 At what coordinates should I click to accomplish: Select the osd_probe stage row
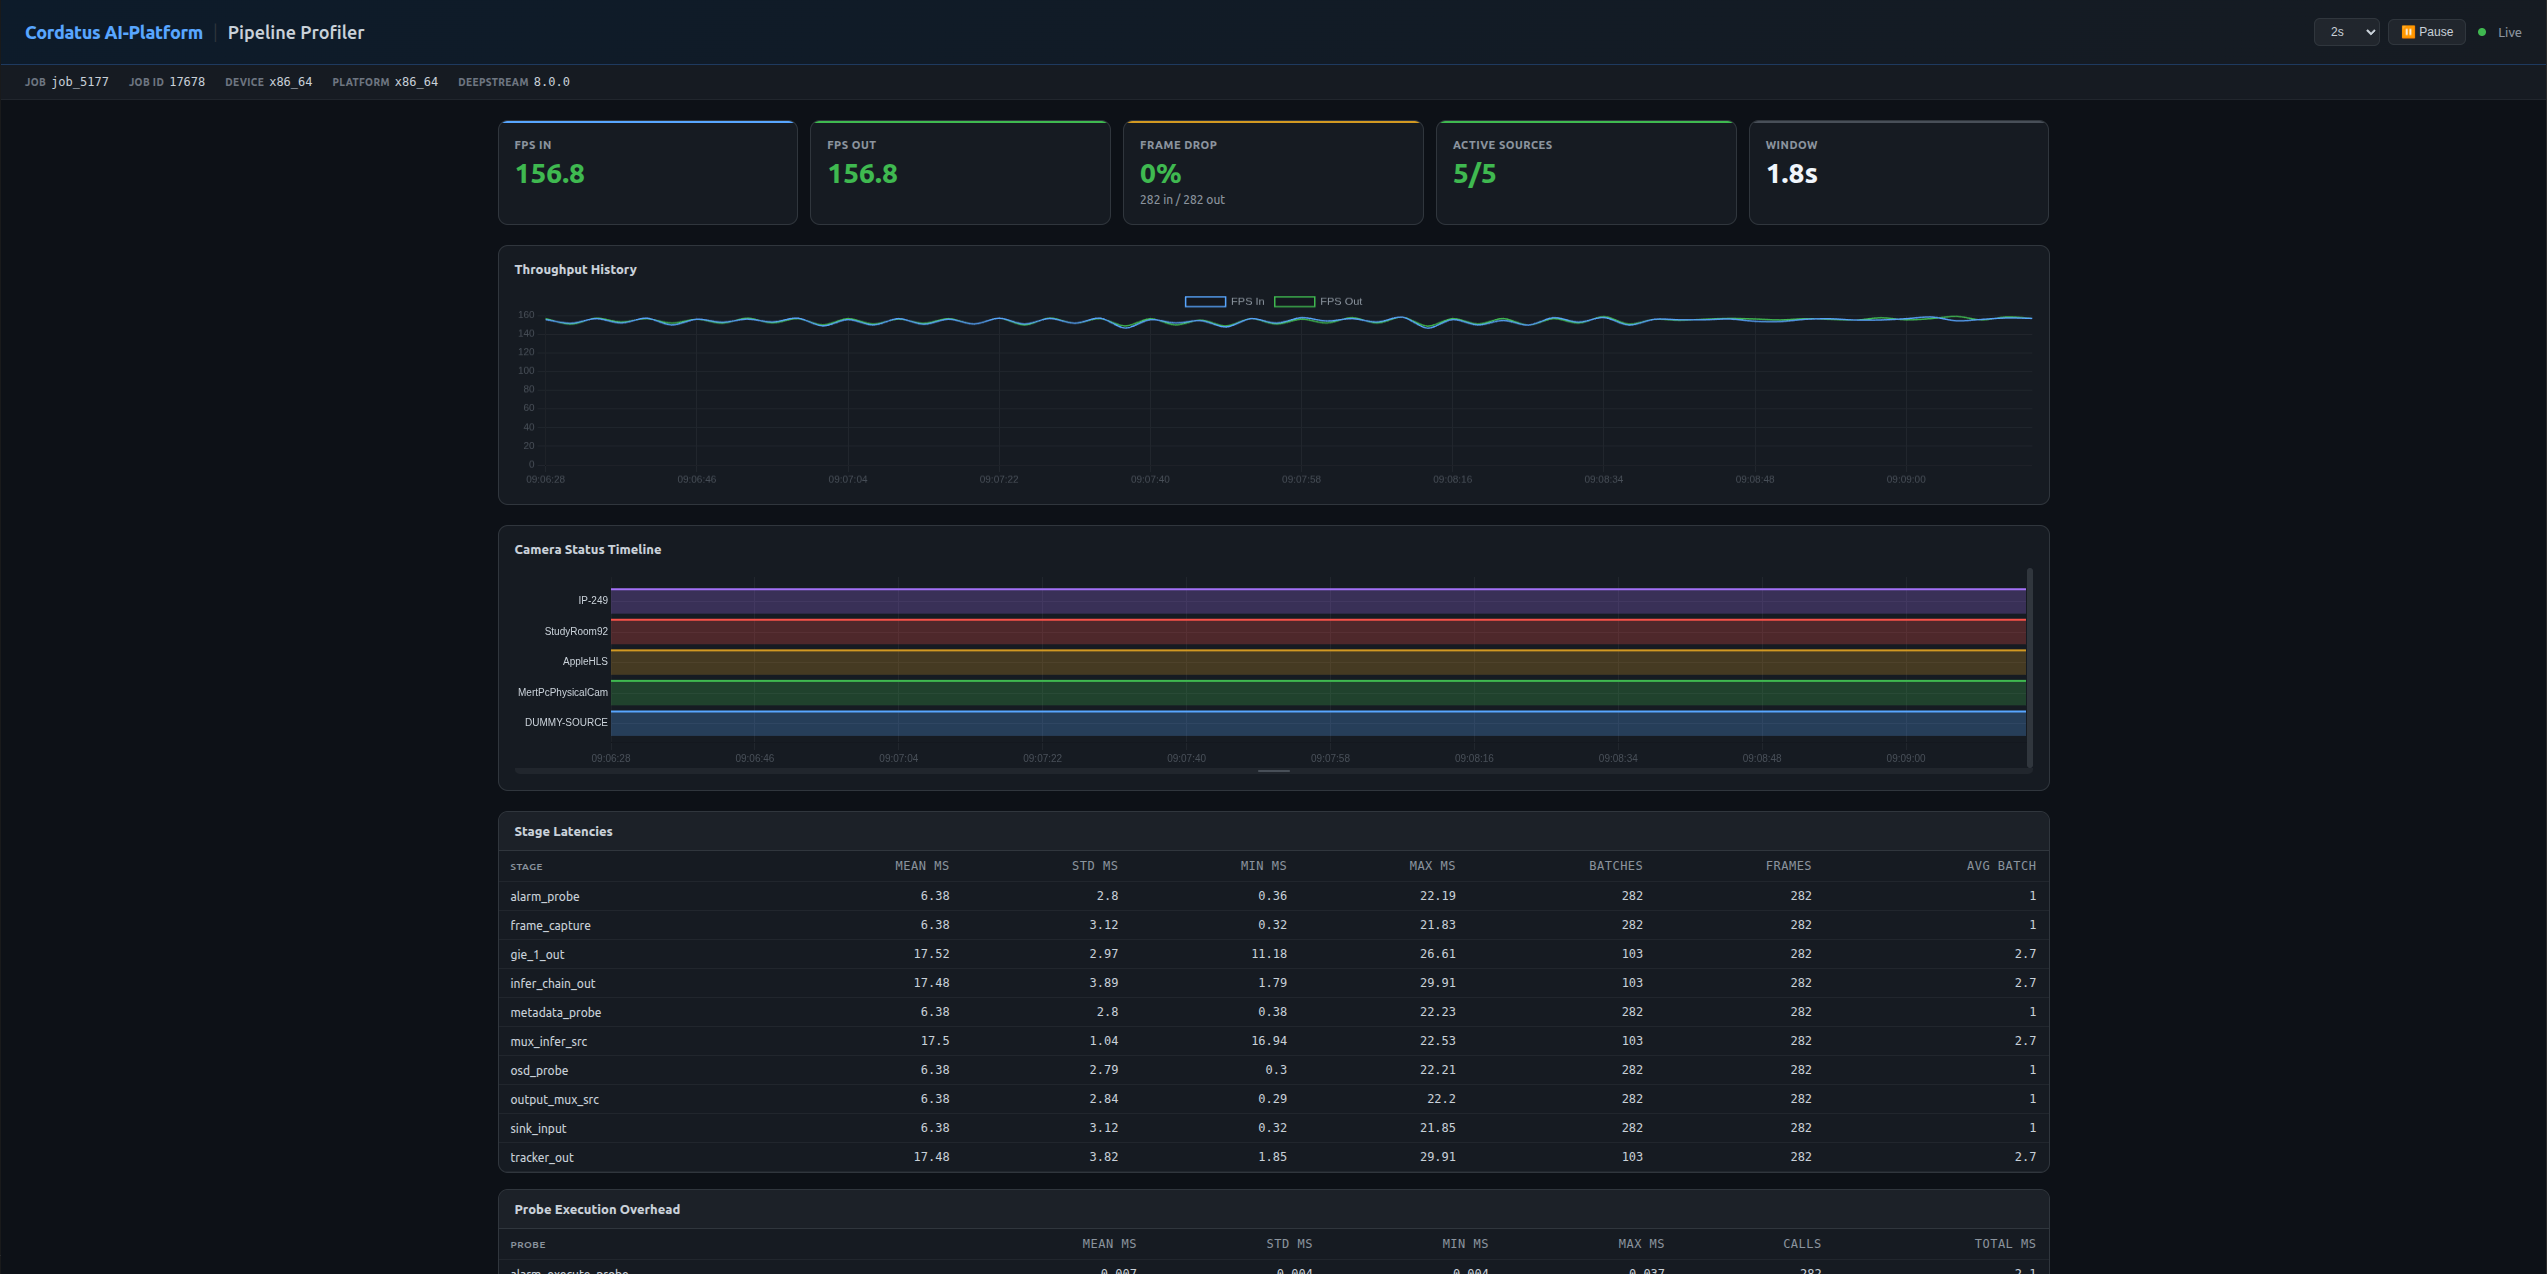(x=1273, y=1070)
